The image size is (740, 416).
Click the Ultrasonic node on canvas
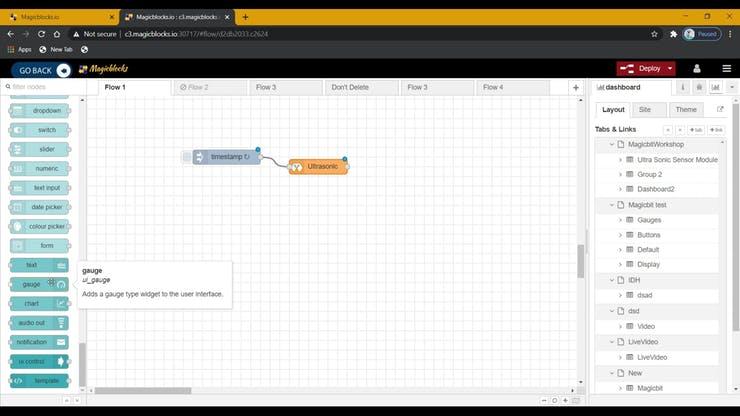click(319, 167)
